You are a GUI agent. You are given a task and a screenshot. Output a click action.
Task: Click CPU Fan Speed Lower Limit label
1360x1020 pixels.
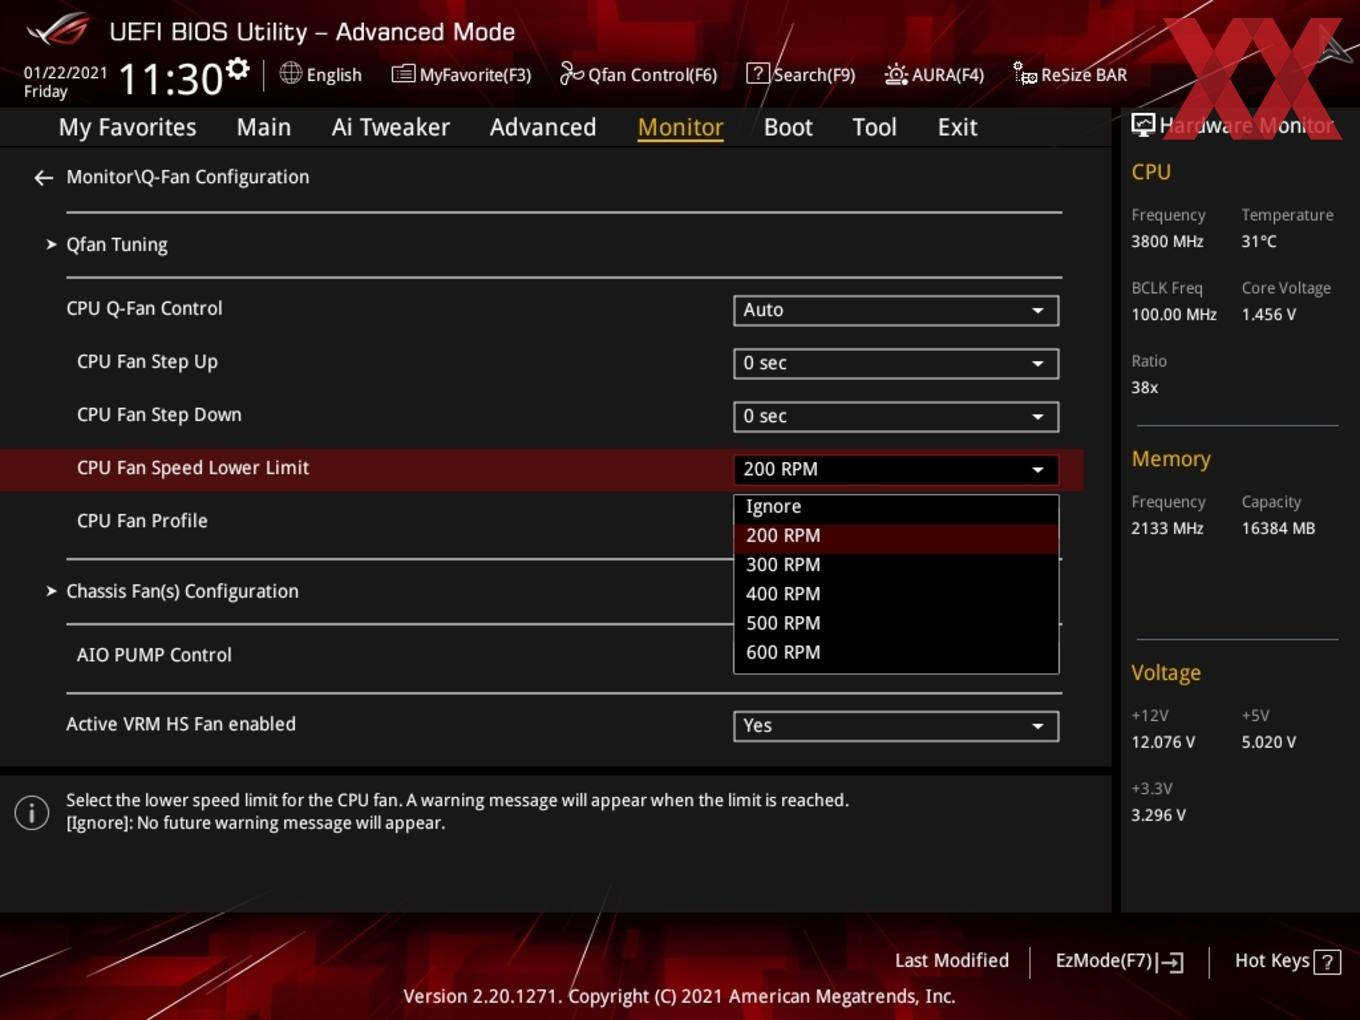pyautogui.click(x=193, y=468)
